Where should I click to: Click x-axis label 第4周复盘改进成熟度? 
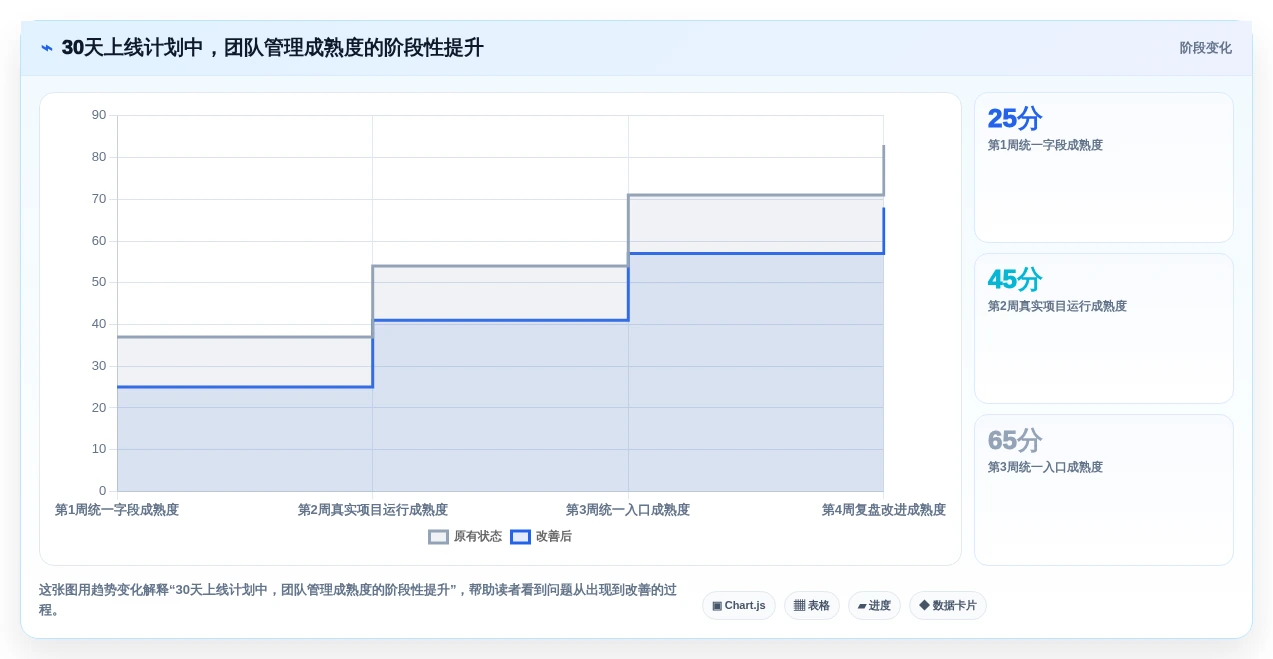(x=884, y=510)
